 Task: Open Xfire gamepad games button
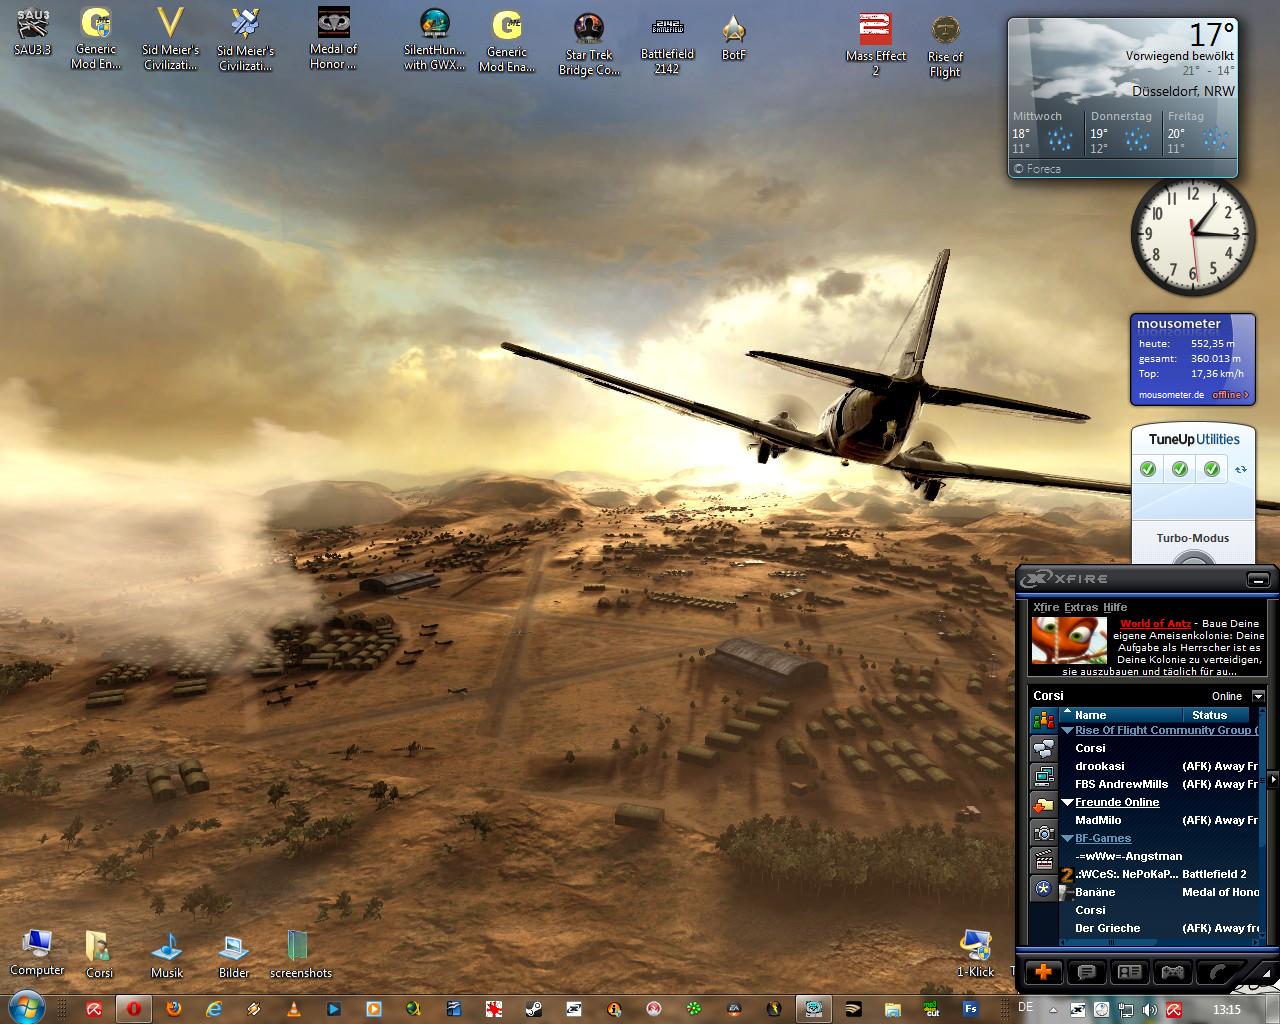1172,971
